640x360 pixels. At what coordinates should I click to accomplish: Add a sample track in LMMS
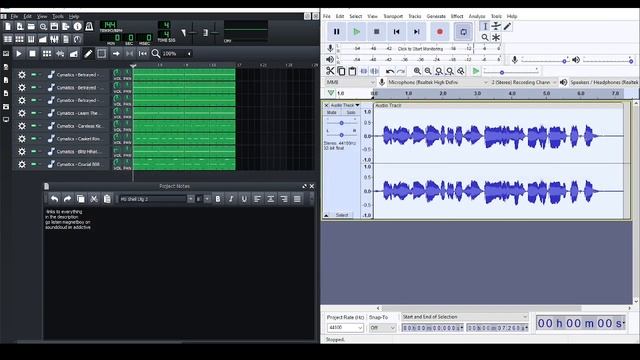point(60,53)
